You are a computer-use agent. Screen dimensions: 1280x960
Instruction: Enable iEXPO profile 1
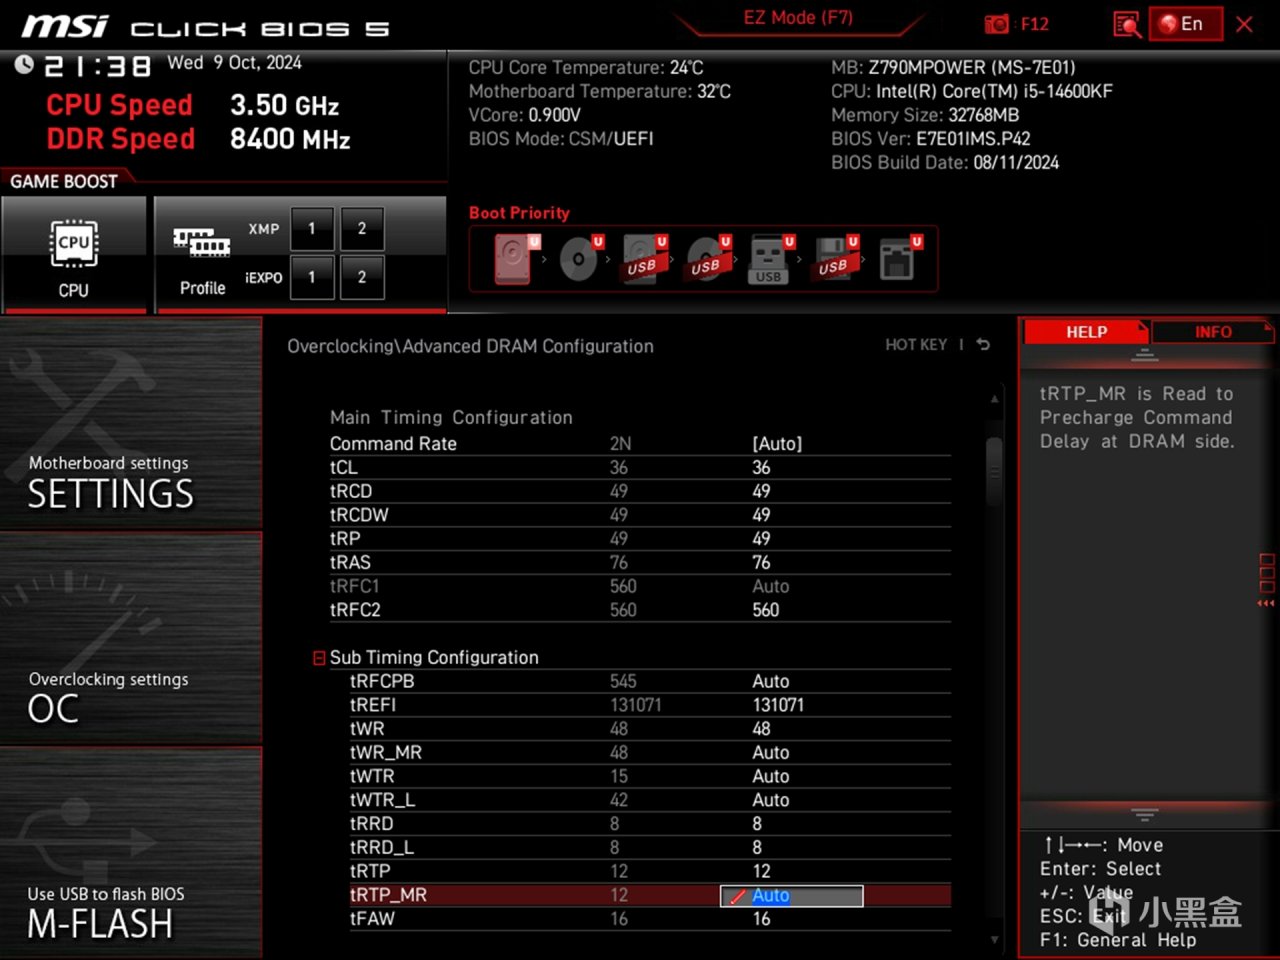point(312,277)
